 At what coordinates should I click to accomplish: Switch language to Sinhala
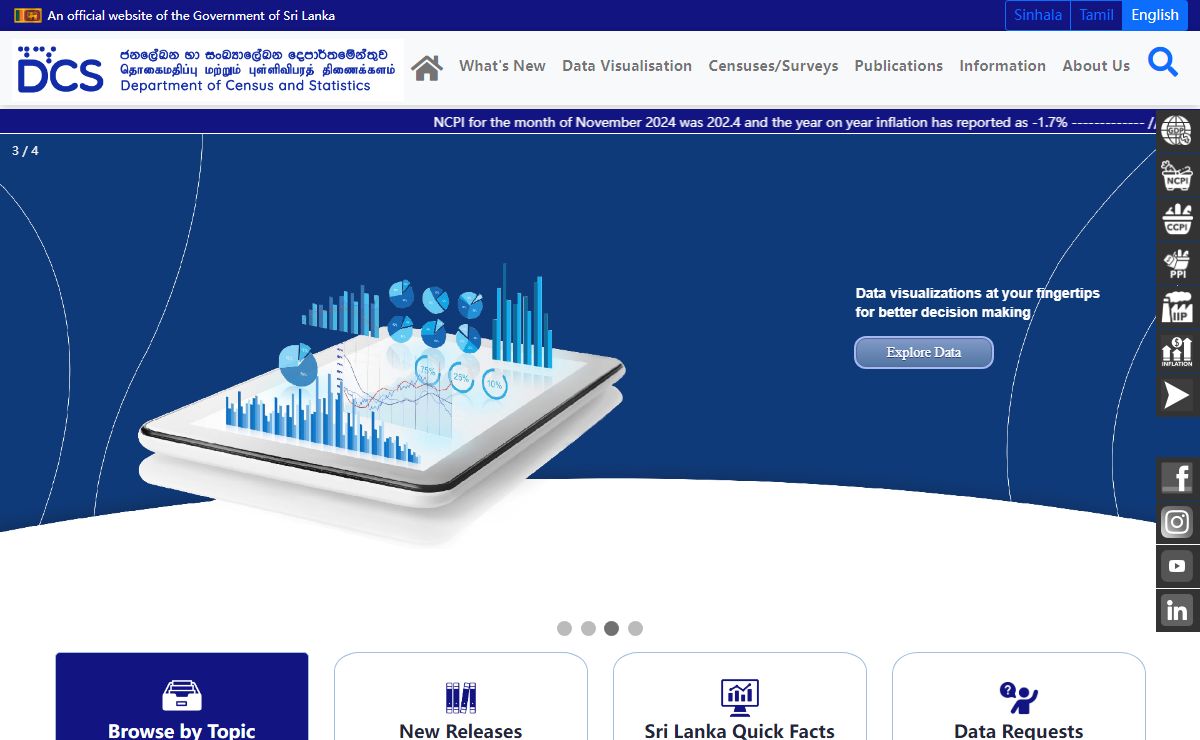tap(1038, 15)
